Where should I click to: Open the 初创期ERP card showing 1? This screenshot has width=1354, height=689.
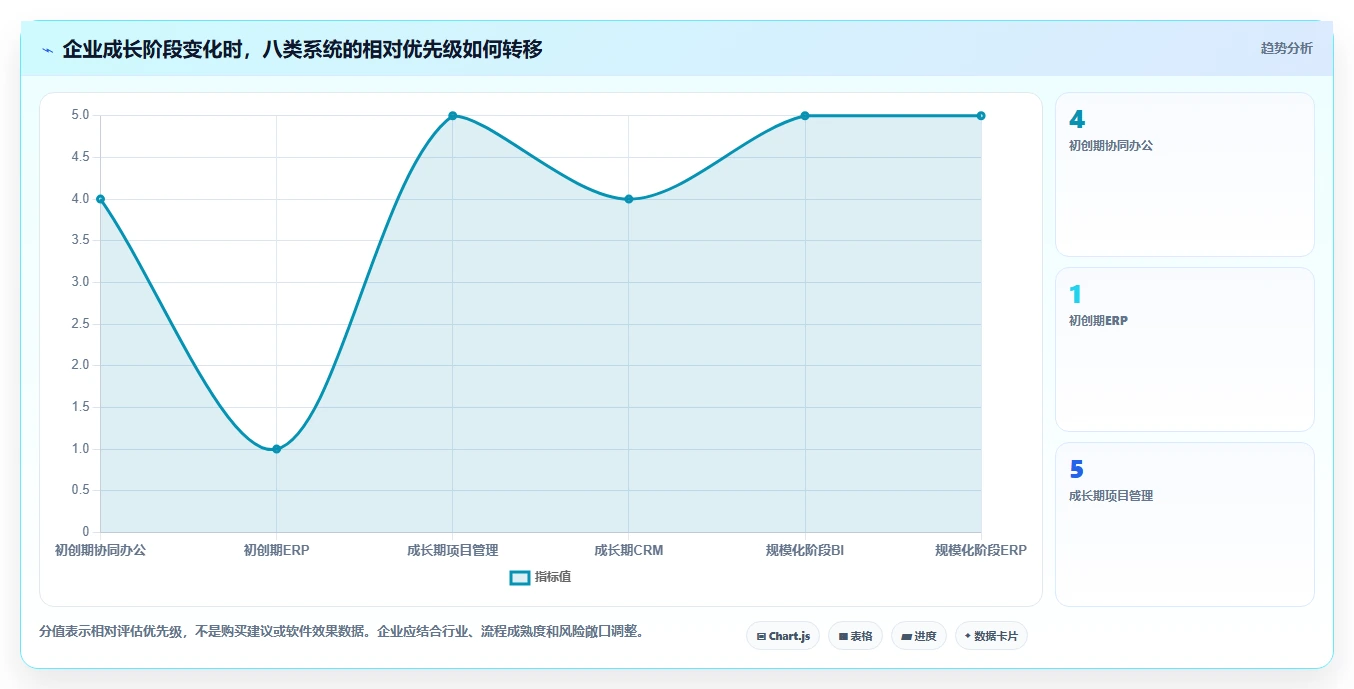1185,350
